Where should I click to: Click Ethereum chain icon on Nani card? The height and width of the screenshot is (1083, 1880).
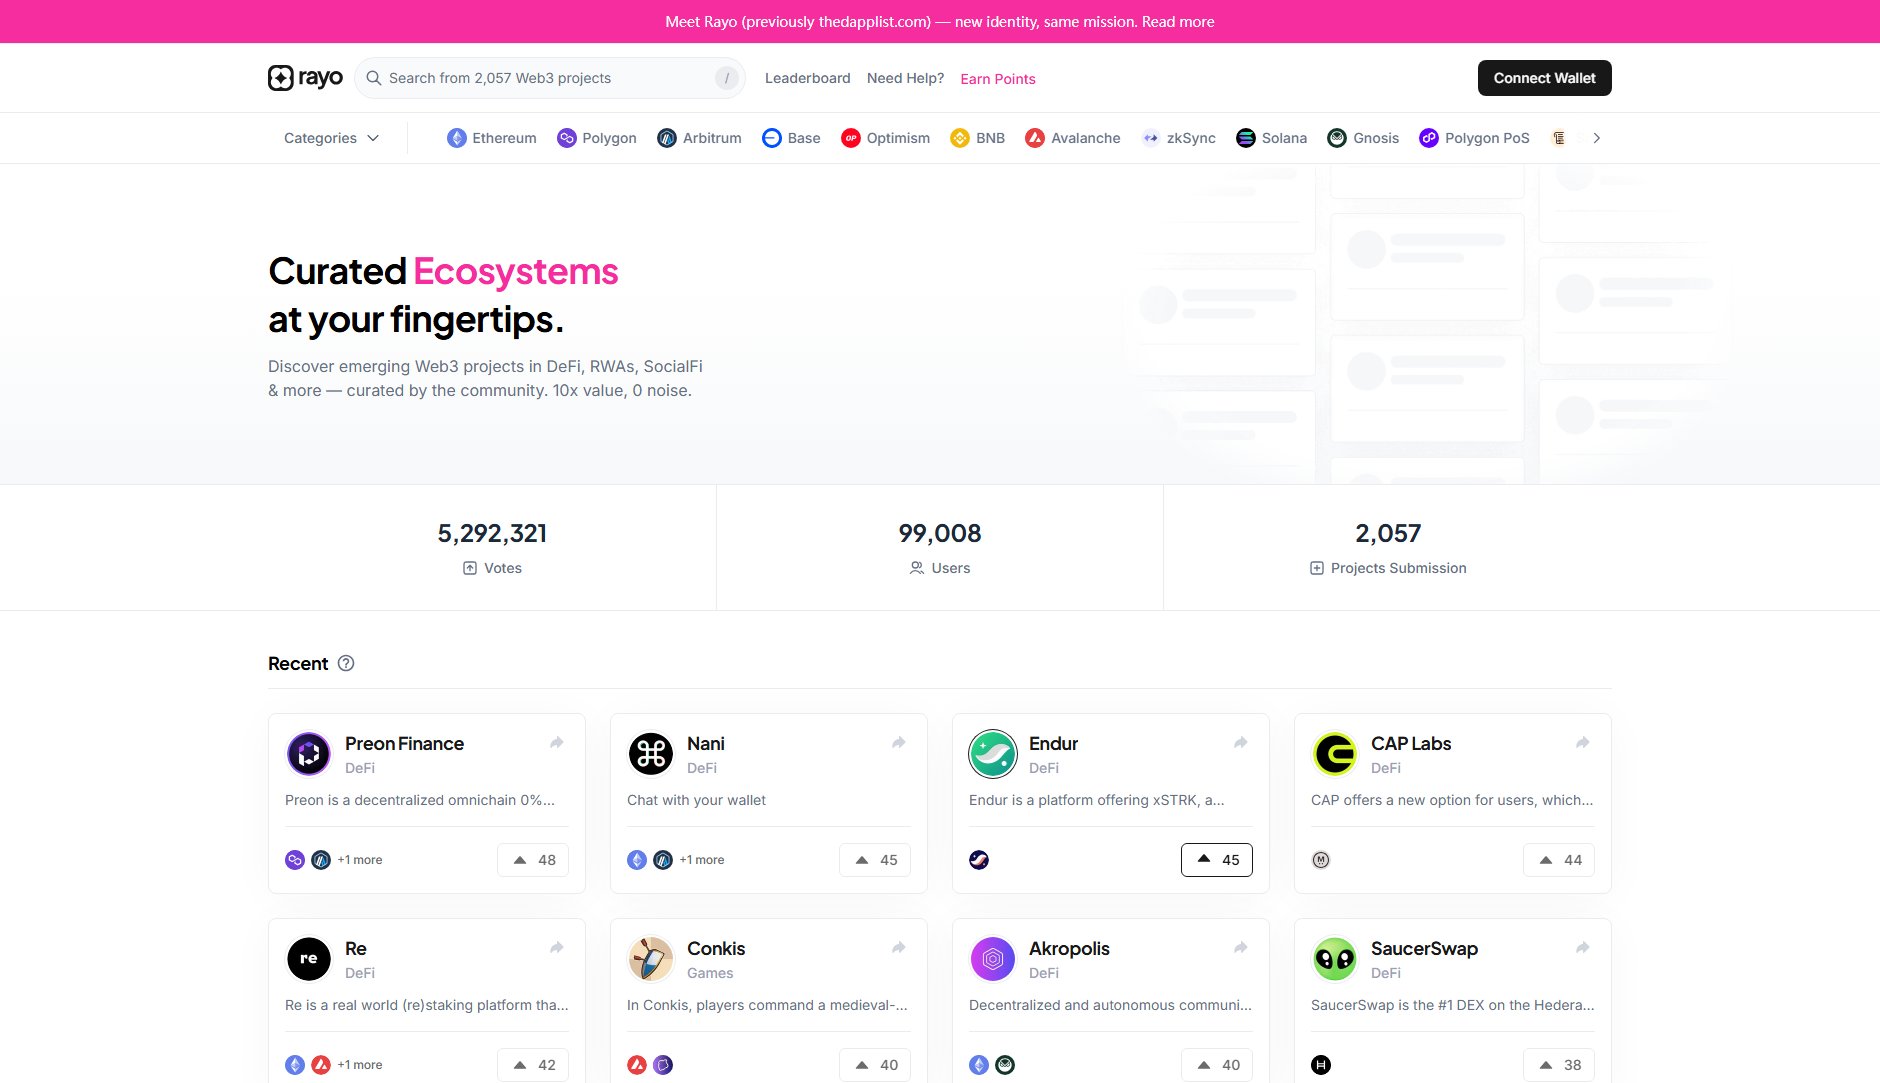point(637,860)
